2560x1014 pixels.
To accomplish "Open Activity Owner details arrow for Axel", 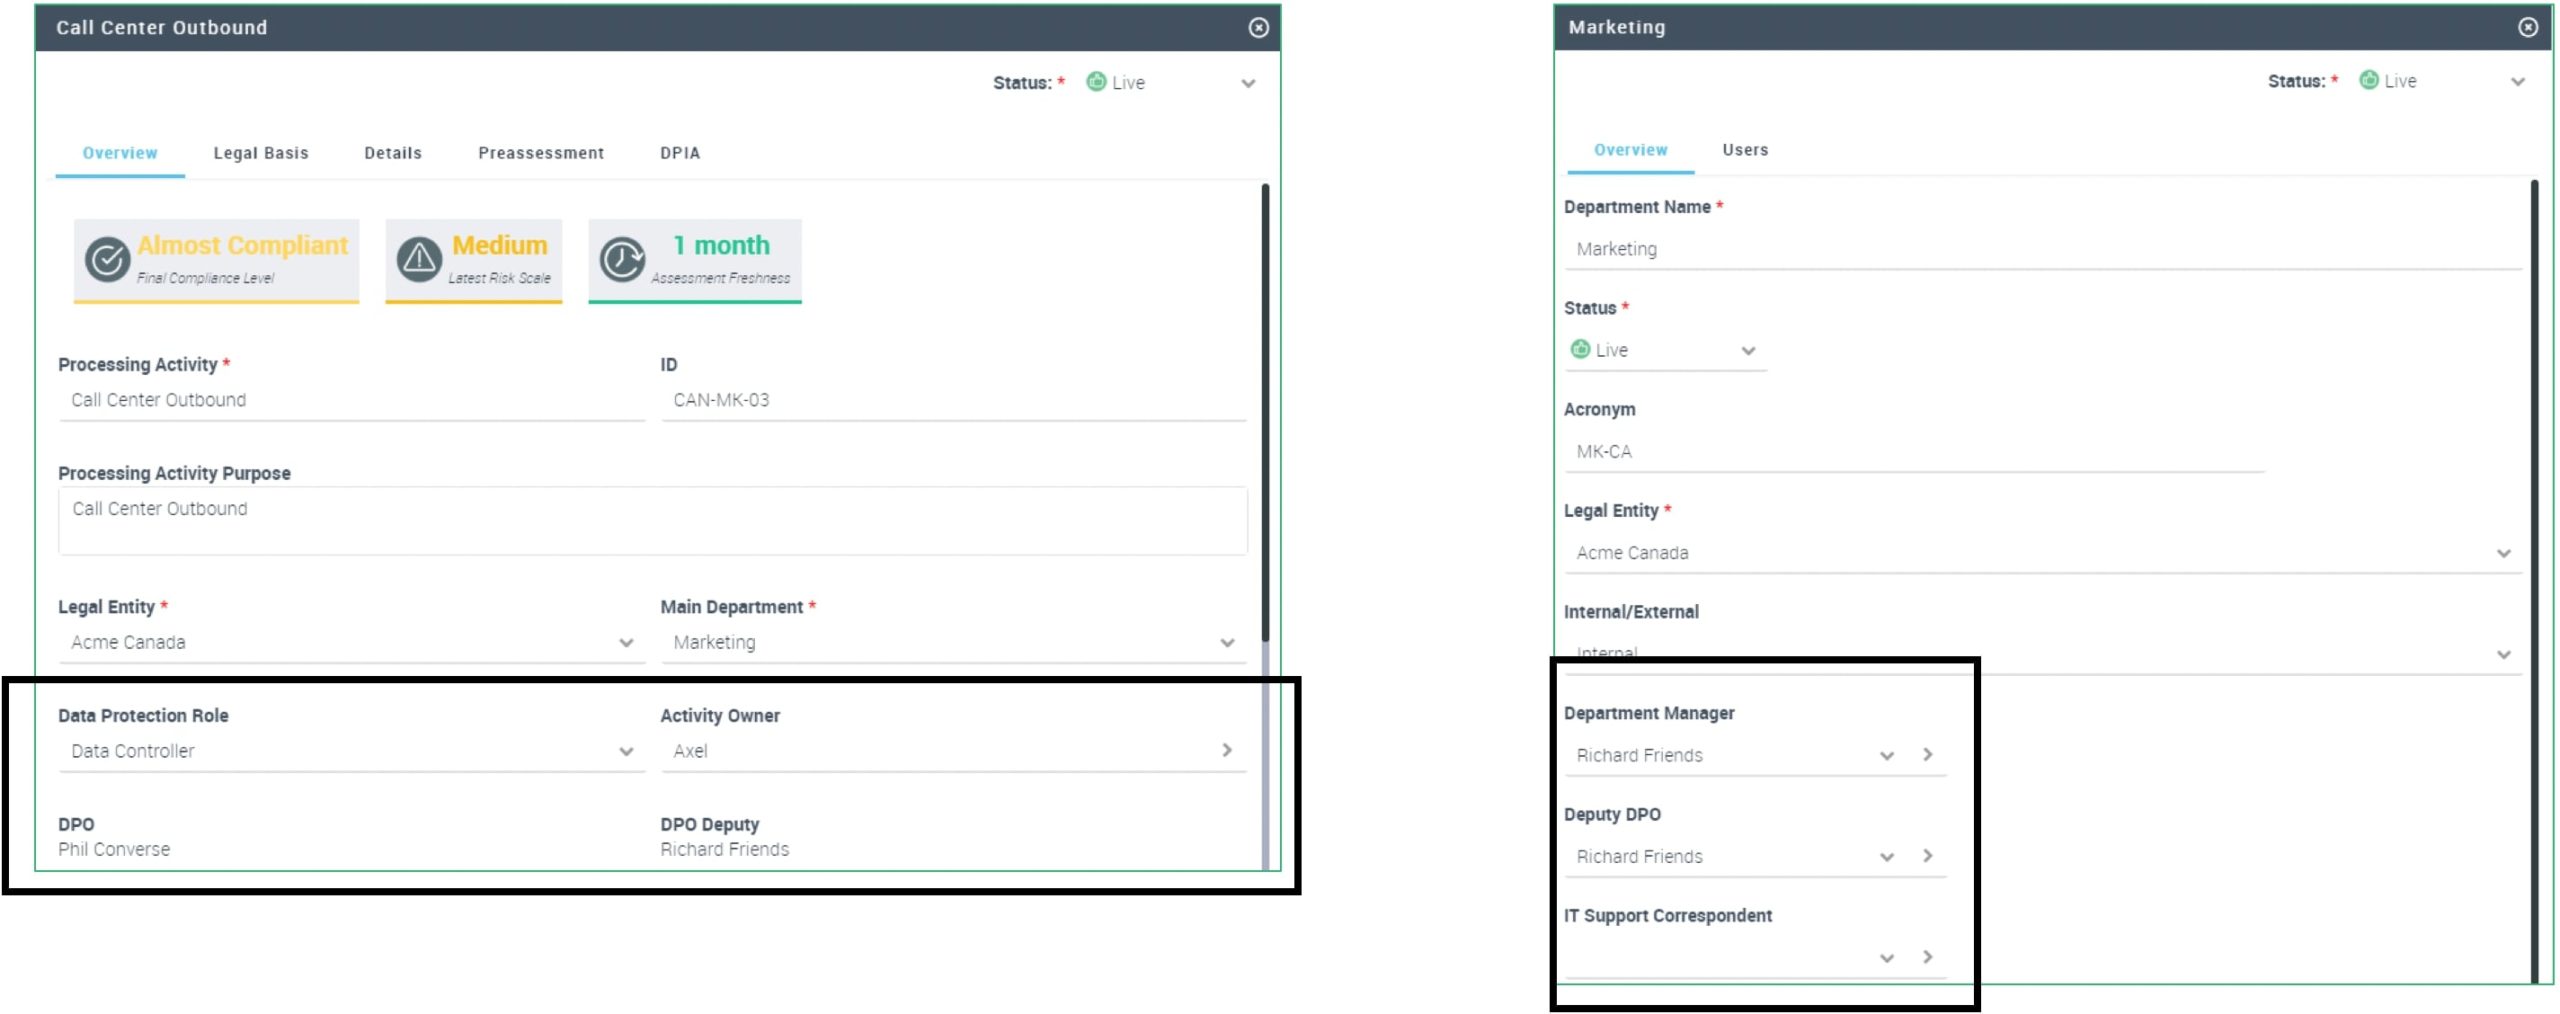I will click(1227, 750).
